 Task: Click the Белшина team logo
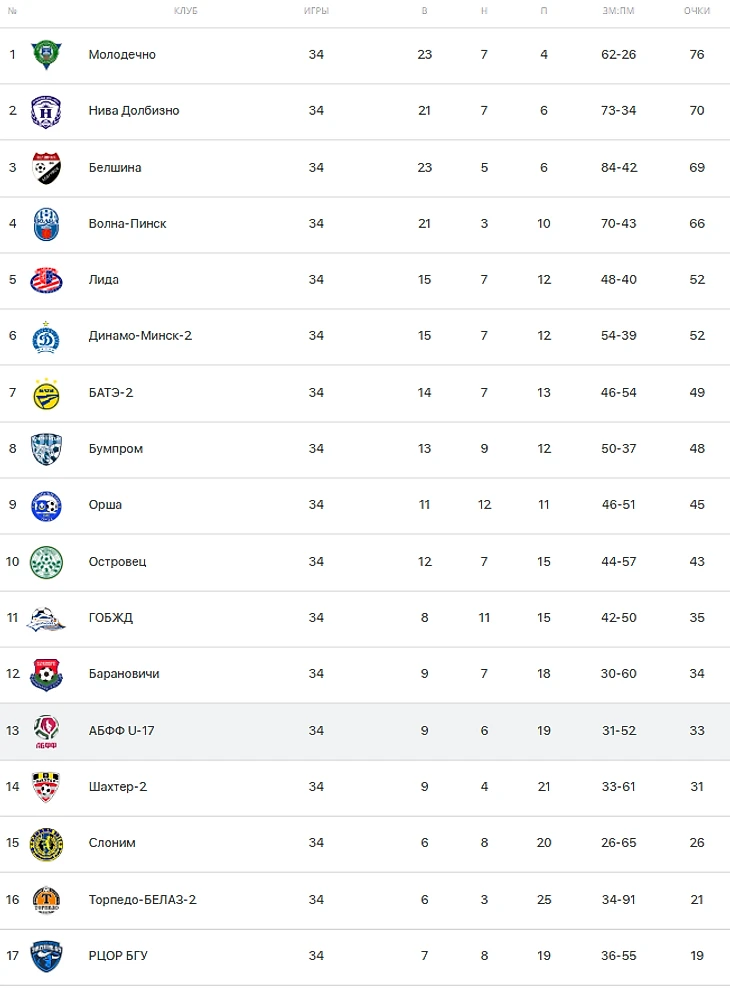(46, 167)
